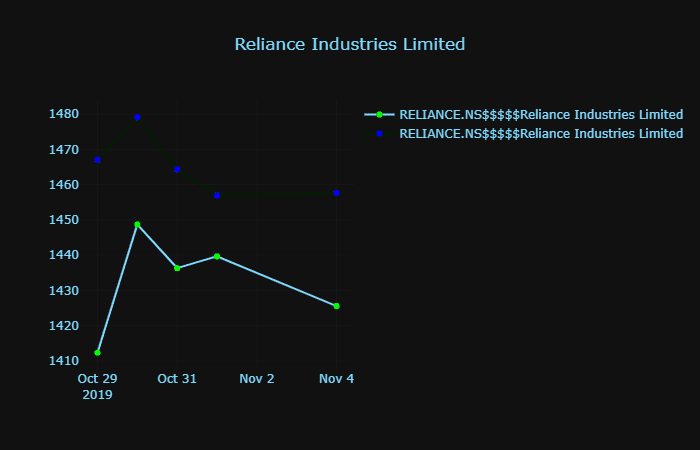Image resolution: width=700 pixels, height=450 pixels.
Task: Click the 1460 y-axis label
Action: click(64, 185)
